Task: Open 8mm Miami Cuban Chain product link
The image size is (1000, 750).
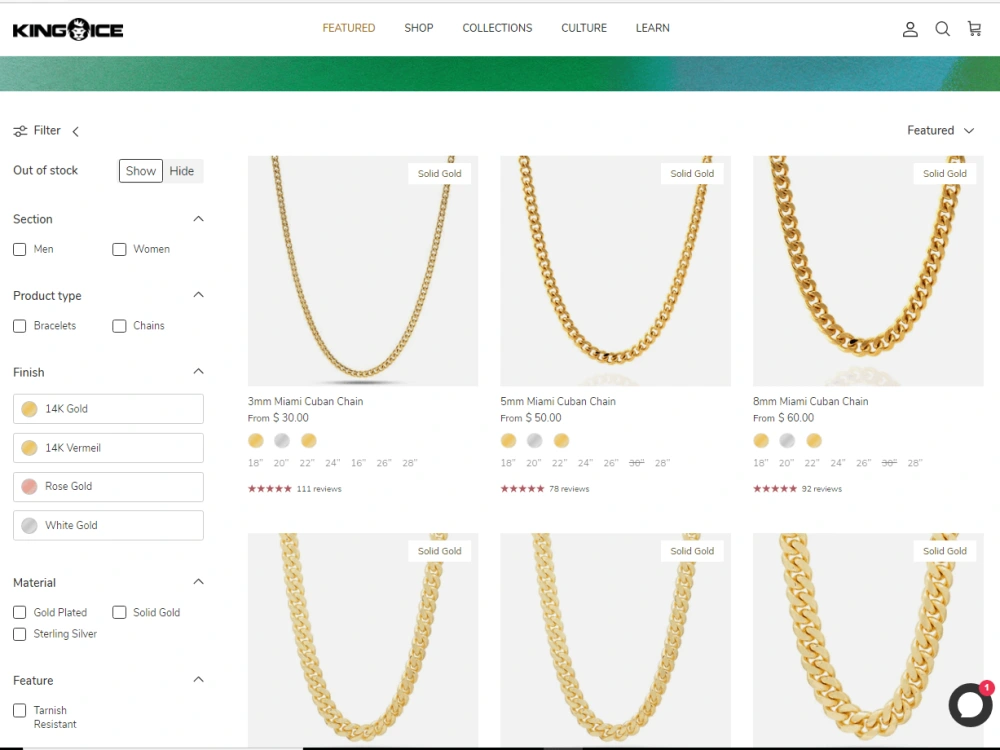Action: (x=811, y=401)
